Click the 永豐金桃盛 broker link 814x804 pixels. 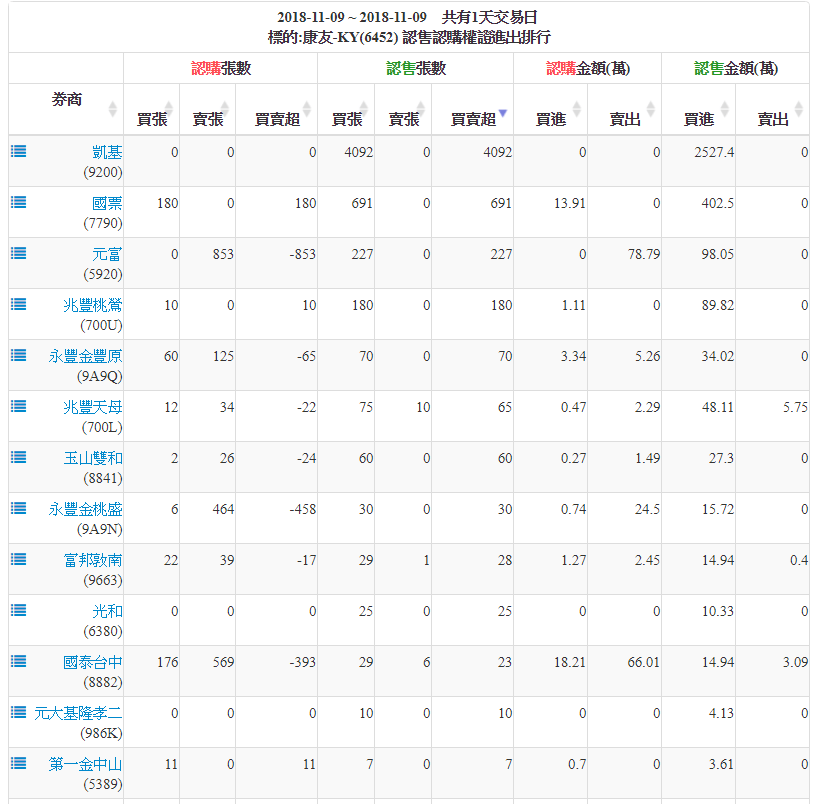86,509
